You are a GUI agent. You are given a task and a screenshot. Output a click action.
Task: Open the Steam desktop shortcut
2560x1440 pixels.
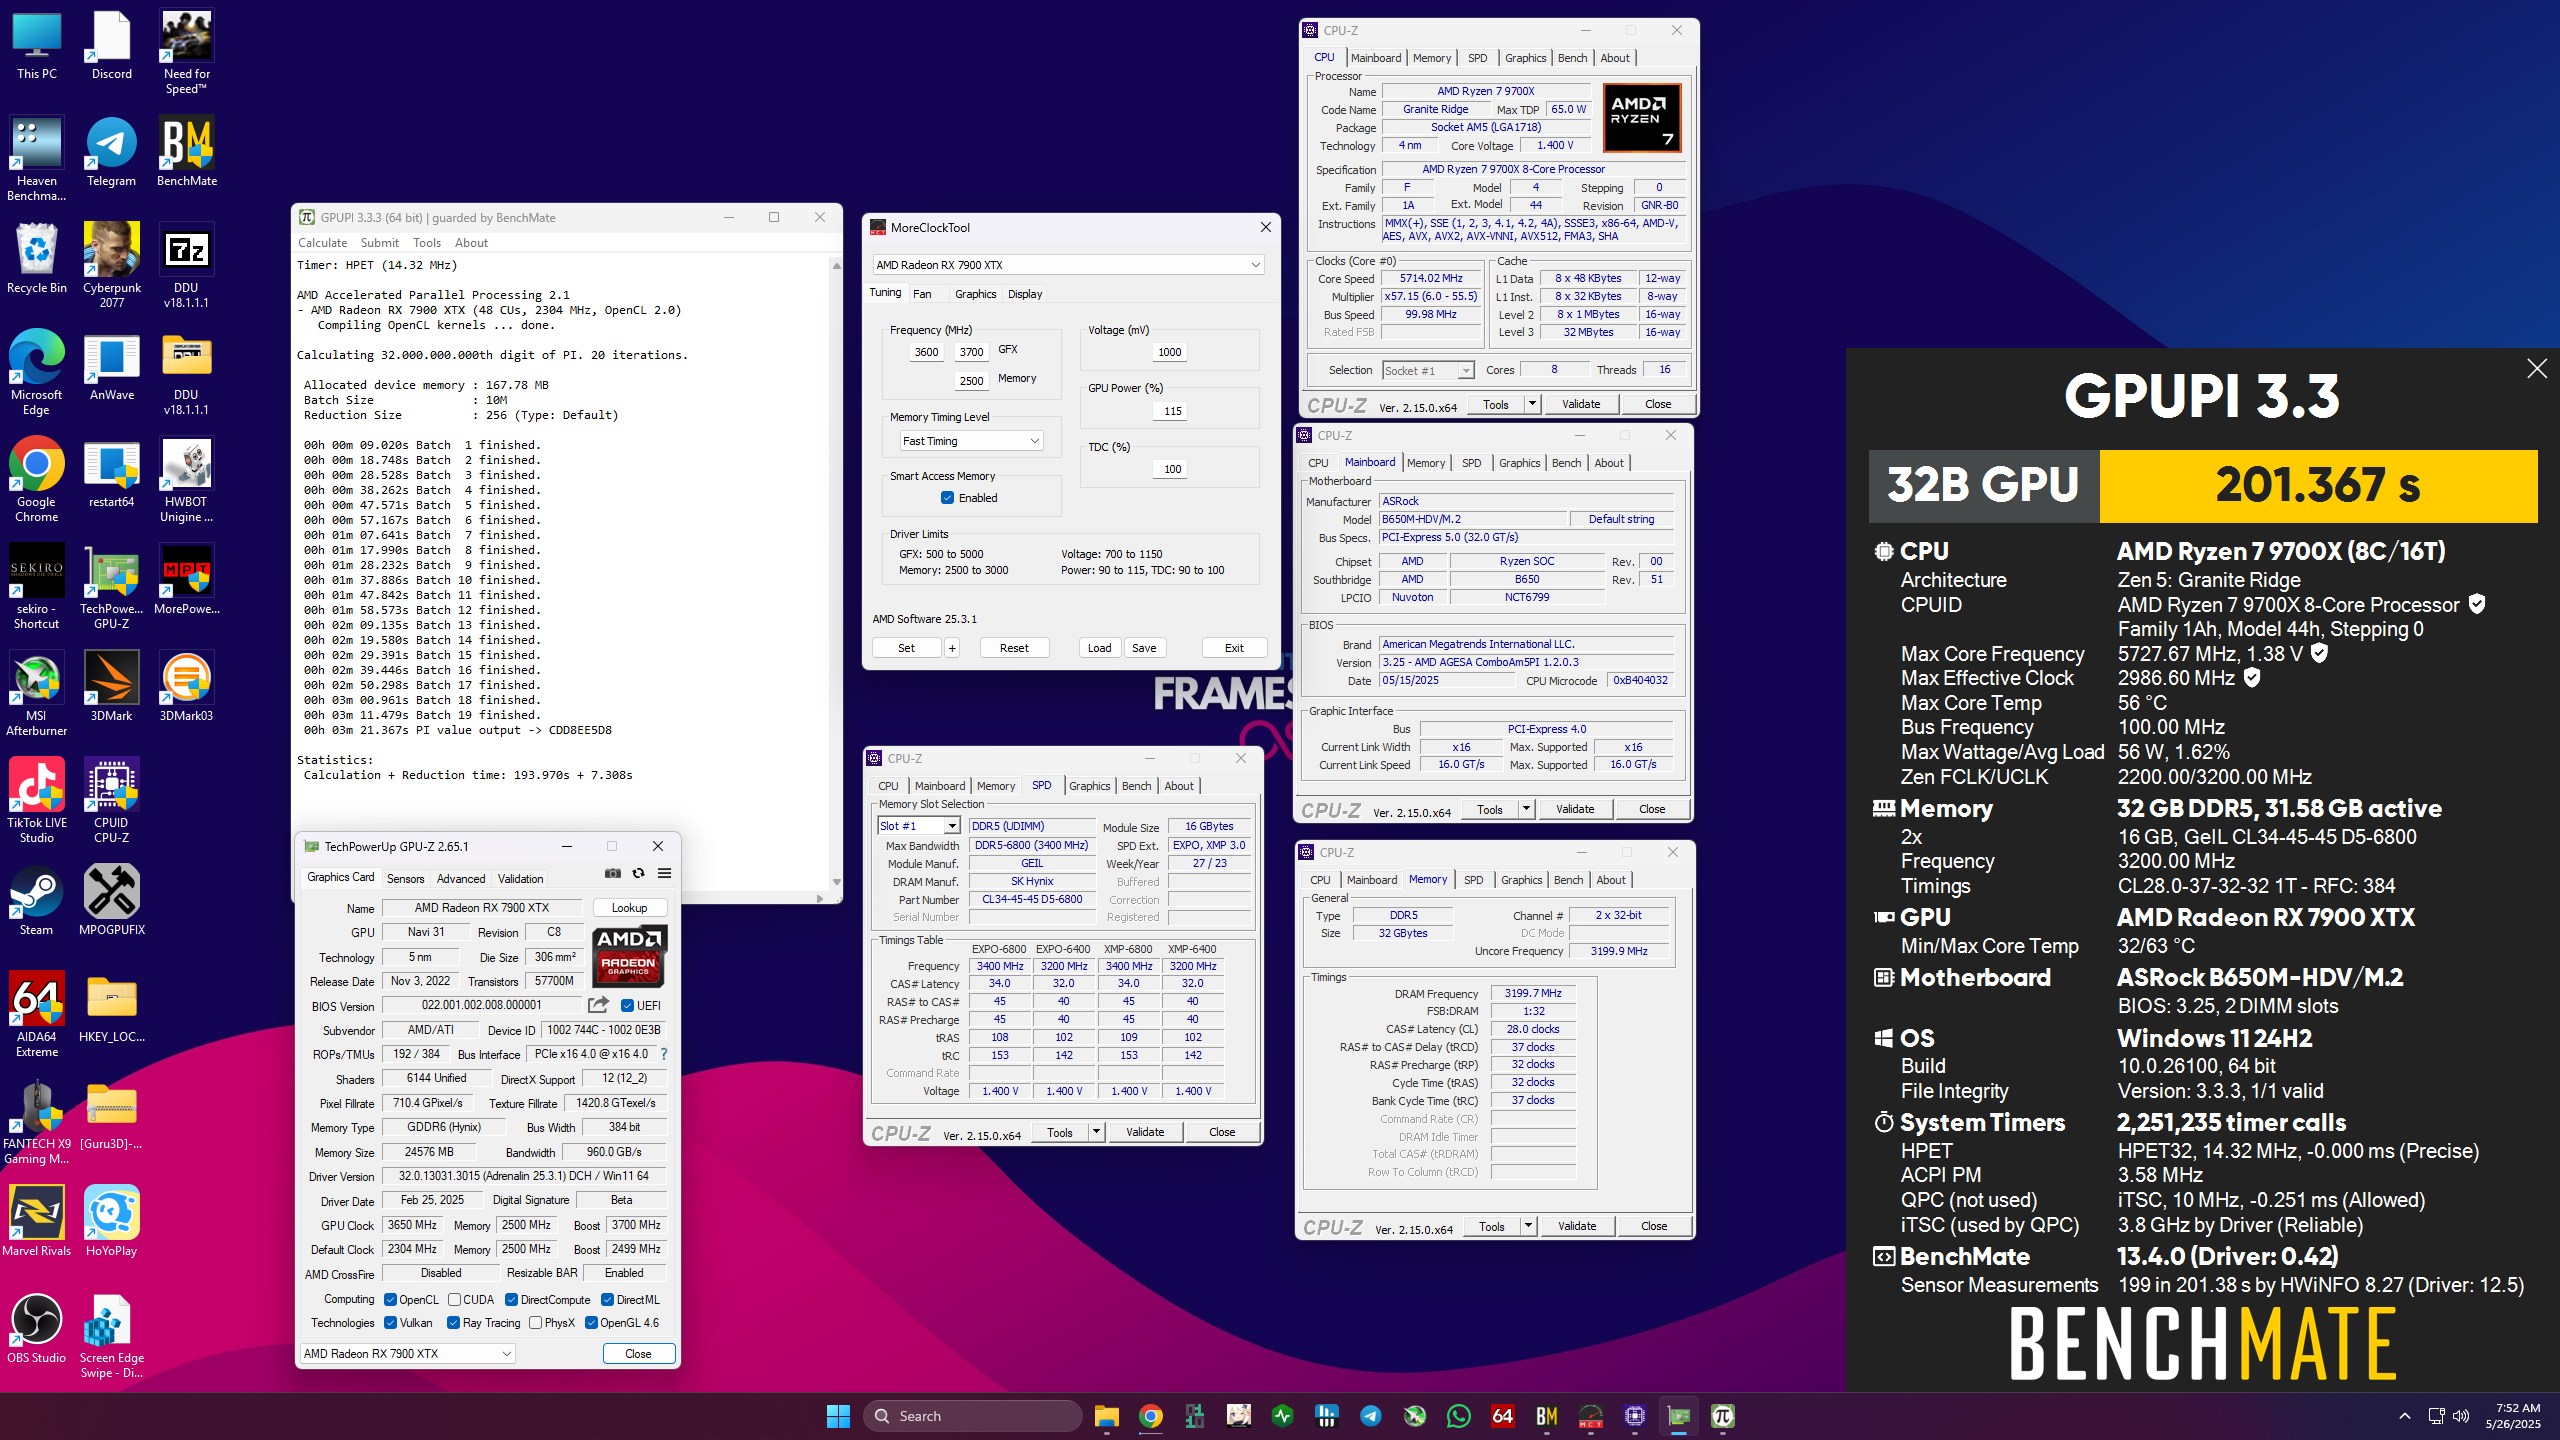point(36,901)
